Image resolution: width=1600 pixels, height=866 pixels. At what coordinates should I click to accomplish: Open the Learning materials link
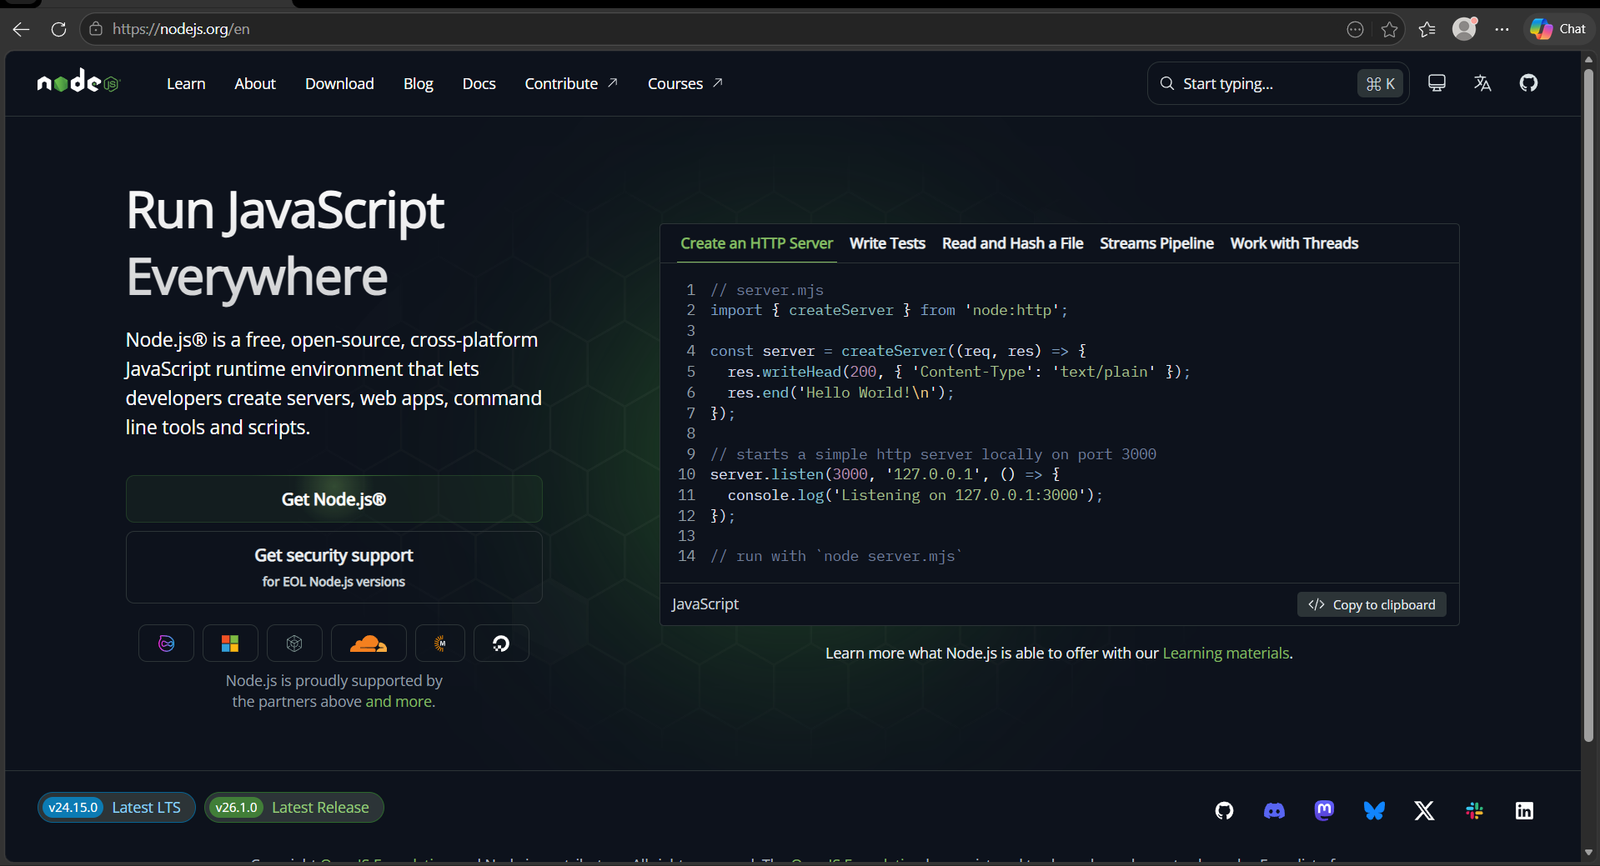point(1226,653)
